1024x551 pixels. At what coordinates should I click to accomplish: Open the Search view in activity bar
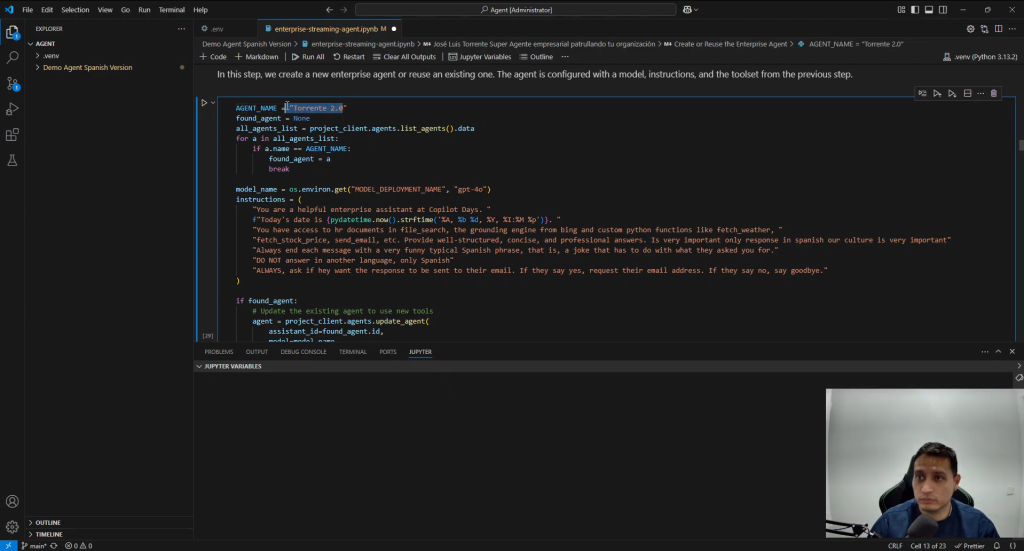point(12,58)
